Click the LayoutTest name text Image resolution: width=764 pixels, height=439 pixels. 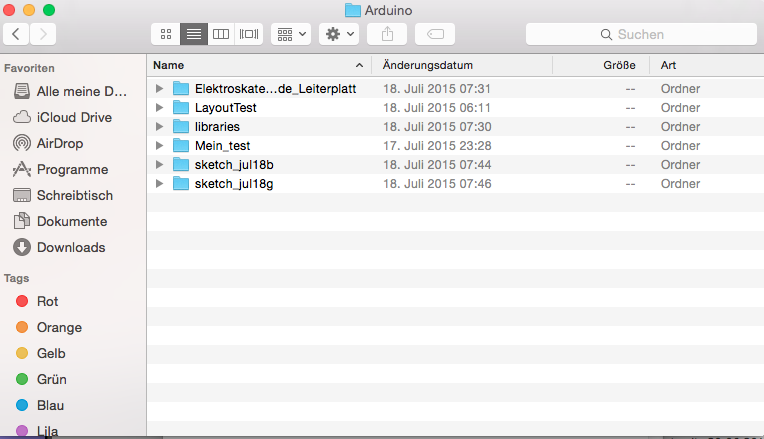tap(226, 108)
